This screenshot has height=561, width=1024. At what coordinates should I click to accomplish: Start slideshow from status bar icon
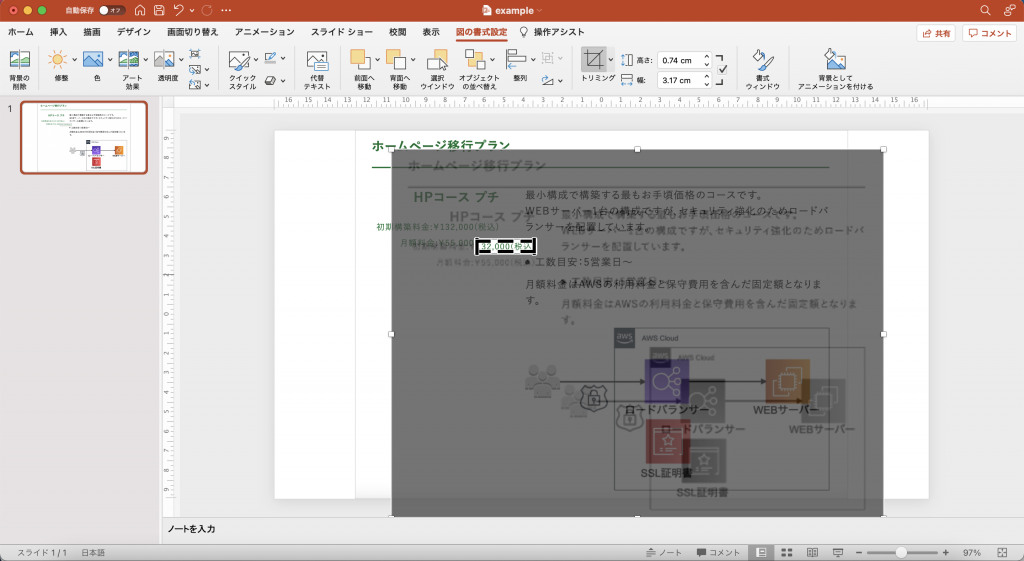click(838, 553)
